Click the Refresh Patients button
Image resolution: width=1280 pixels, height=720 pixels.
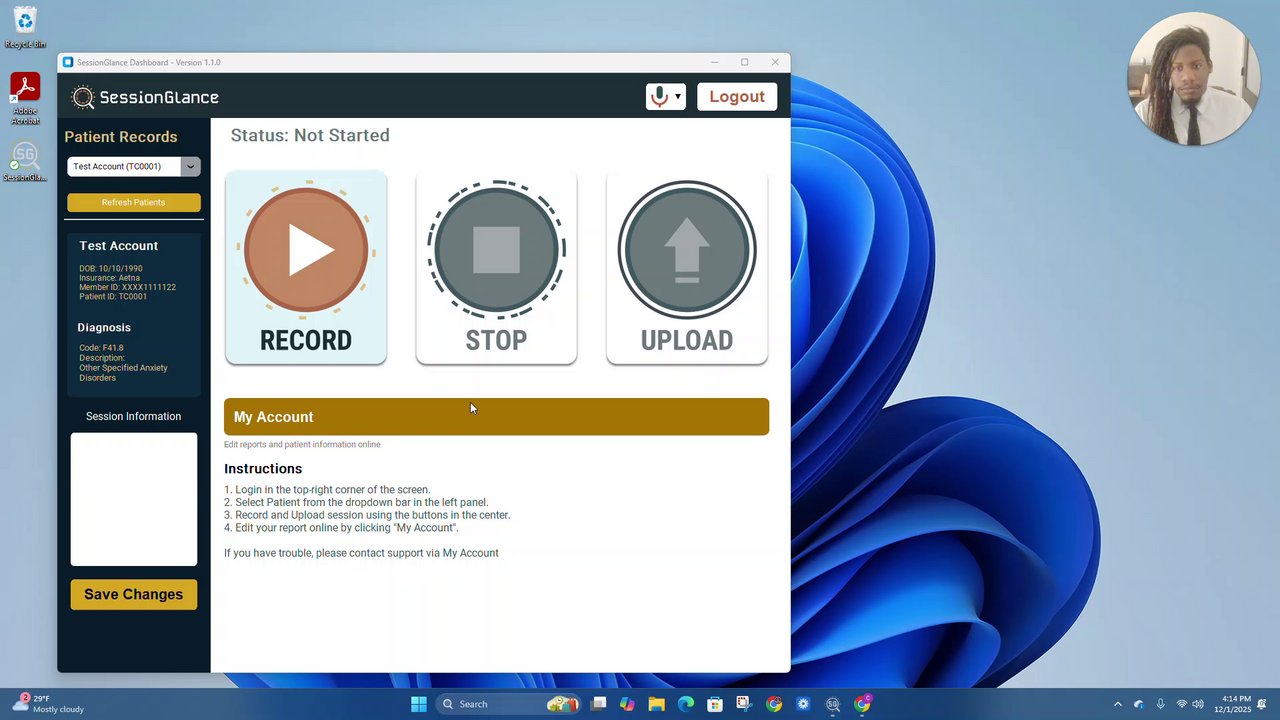click(x=134, y=203)
